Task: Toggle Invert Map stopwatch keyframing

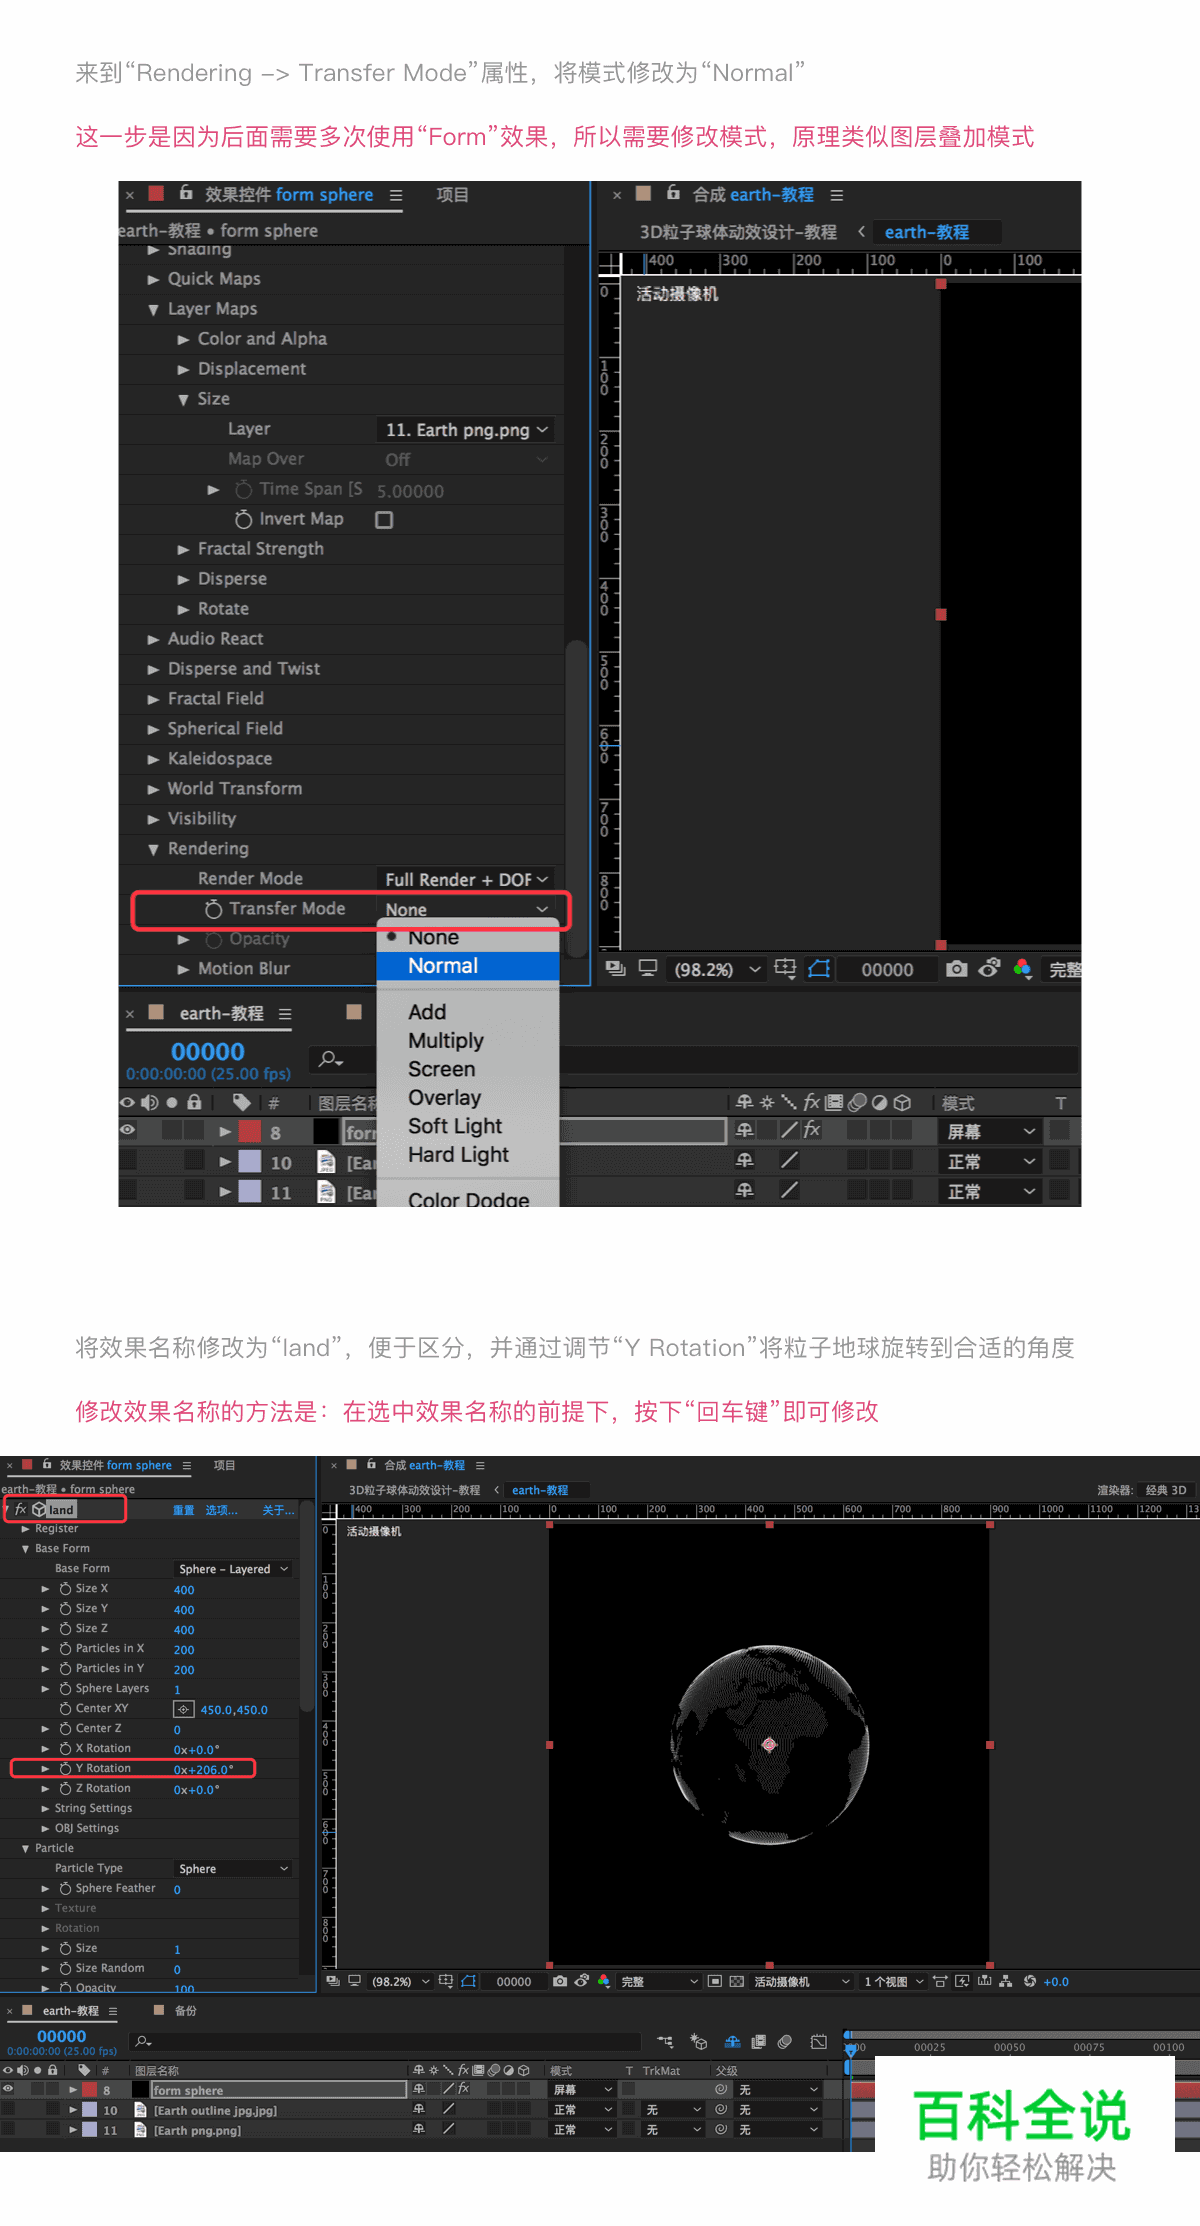Action: coord(243,519)
